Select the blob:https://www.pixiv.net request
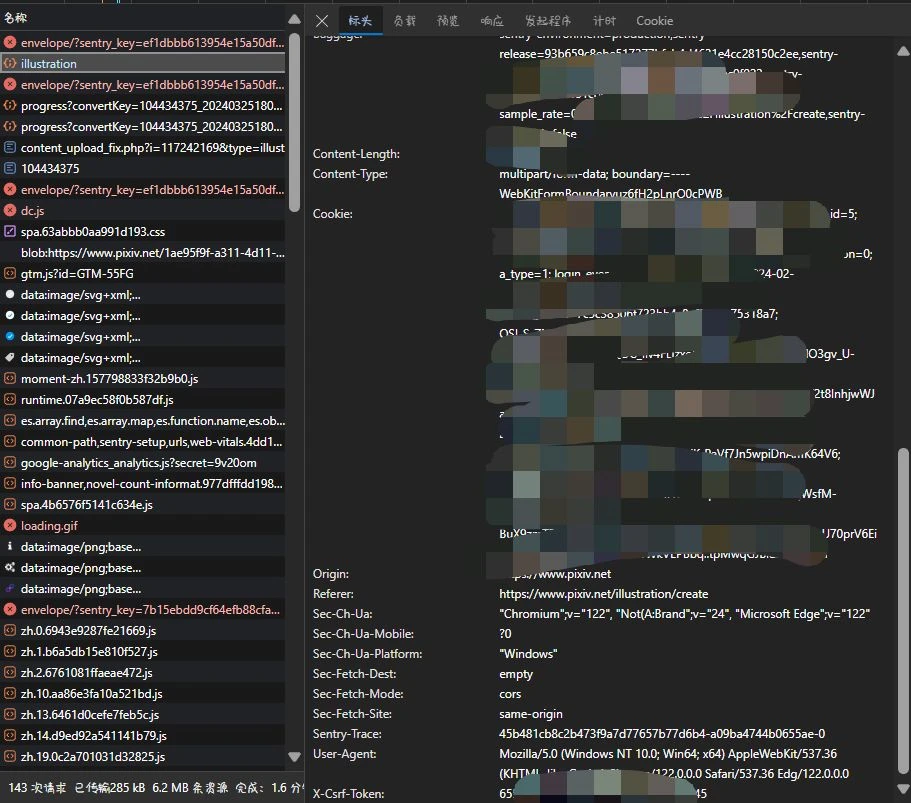 click(143, 253)
